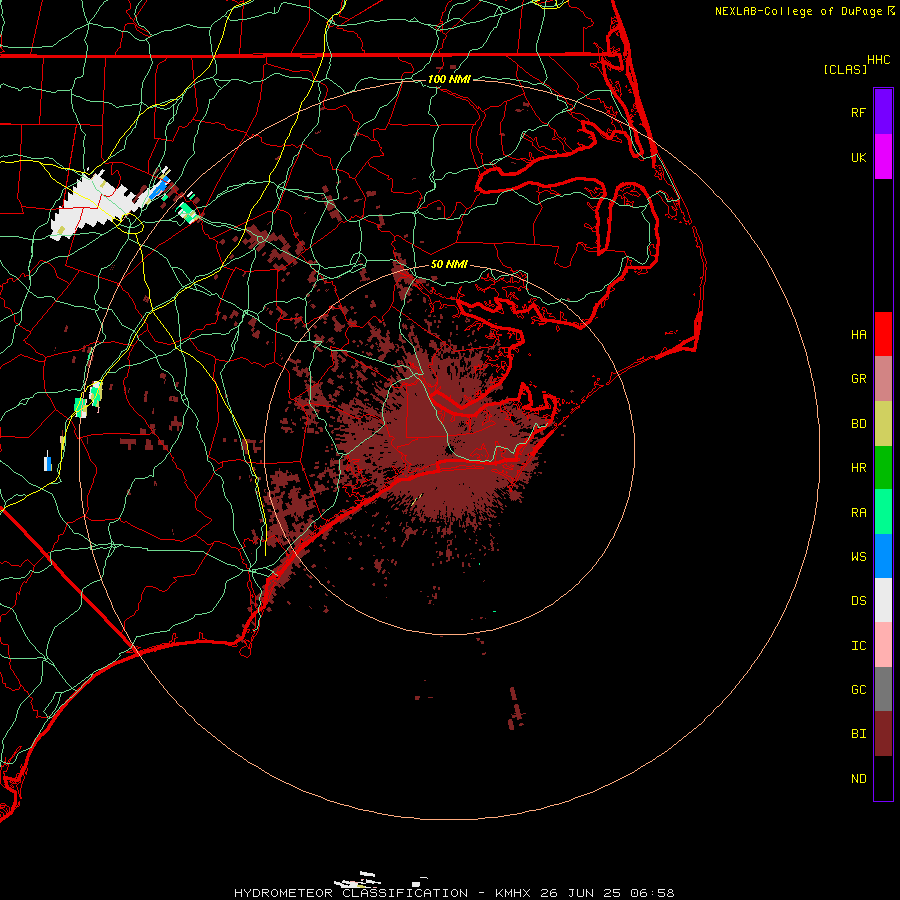Image resolution: width=900 pixels, height=900 pixels.
Task: Click the blue WS legend swatch
Action: click(883, 556)
